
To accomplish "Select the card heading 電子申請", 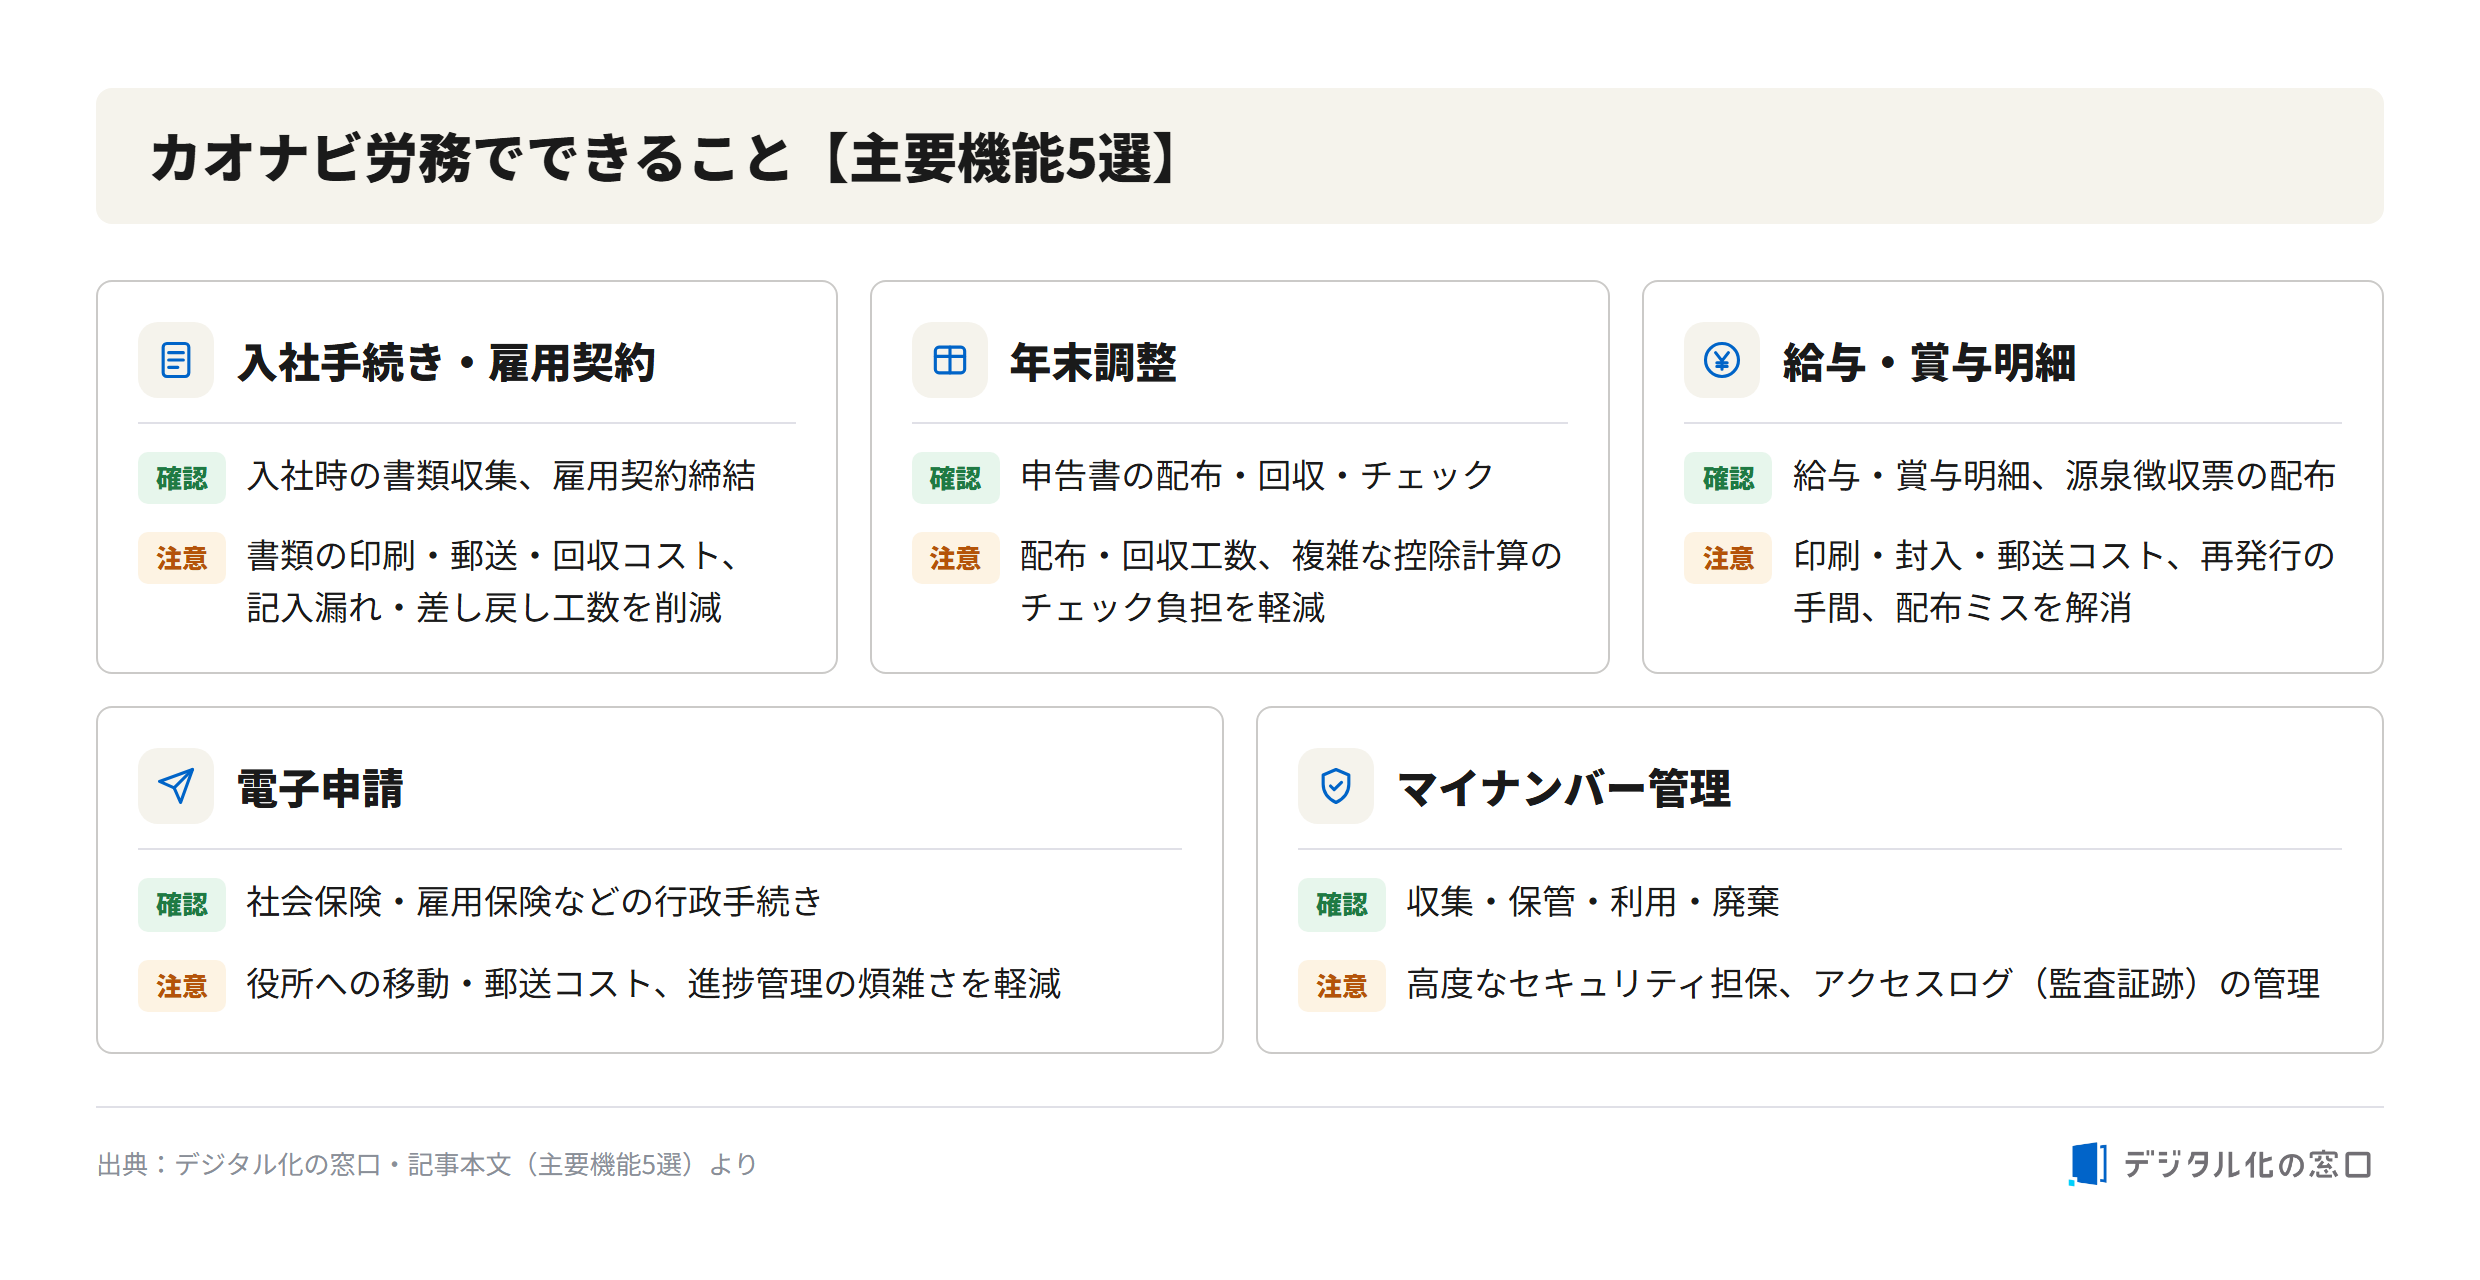I will [320, 788].
